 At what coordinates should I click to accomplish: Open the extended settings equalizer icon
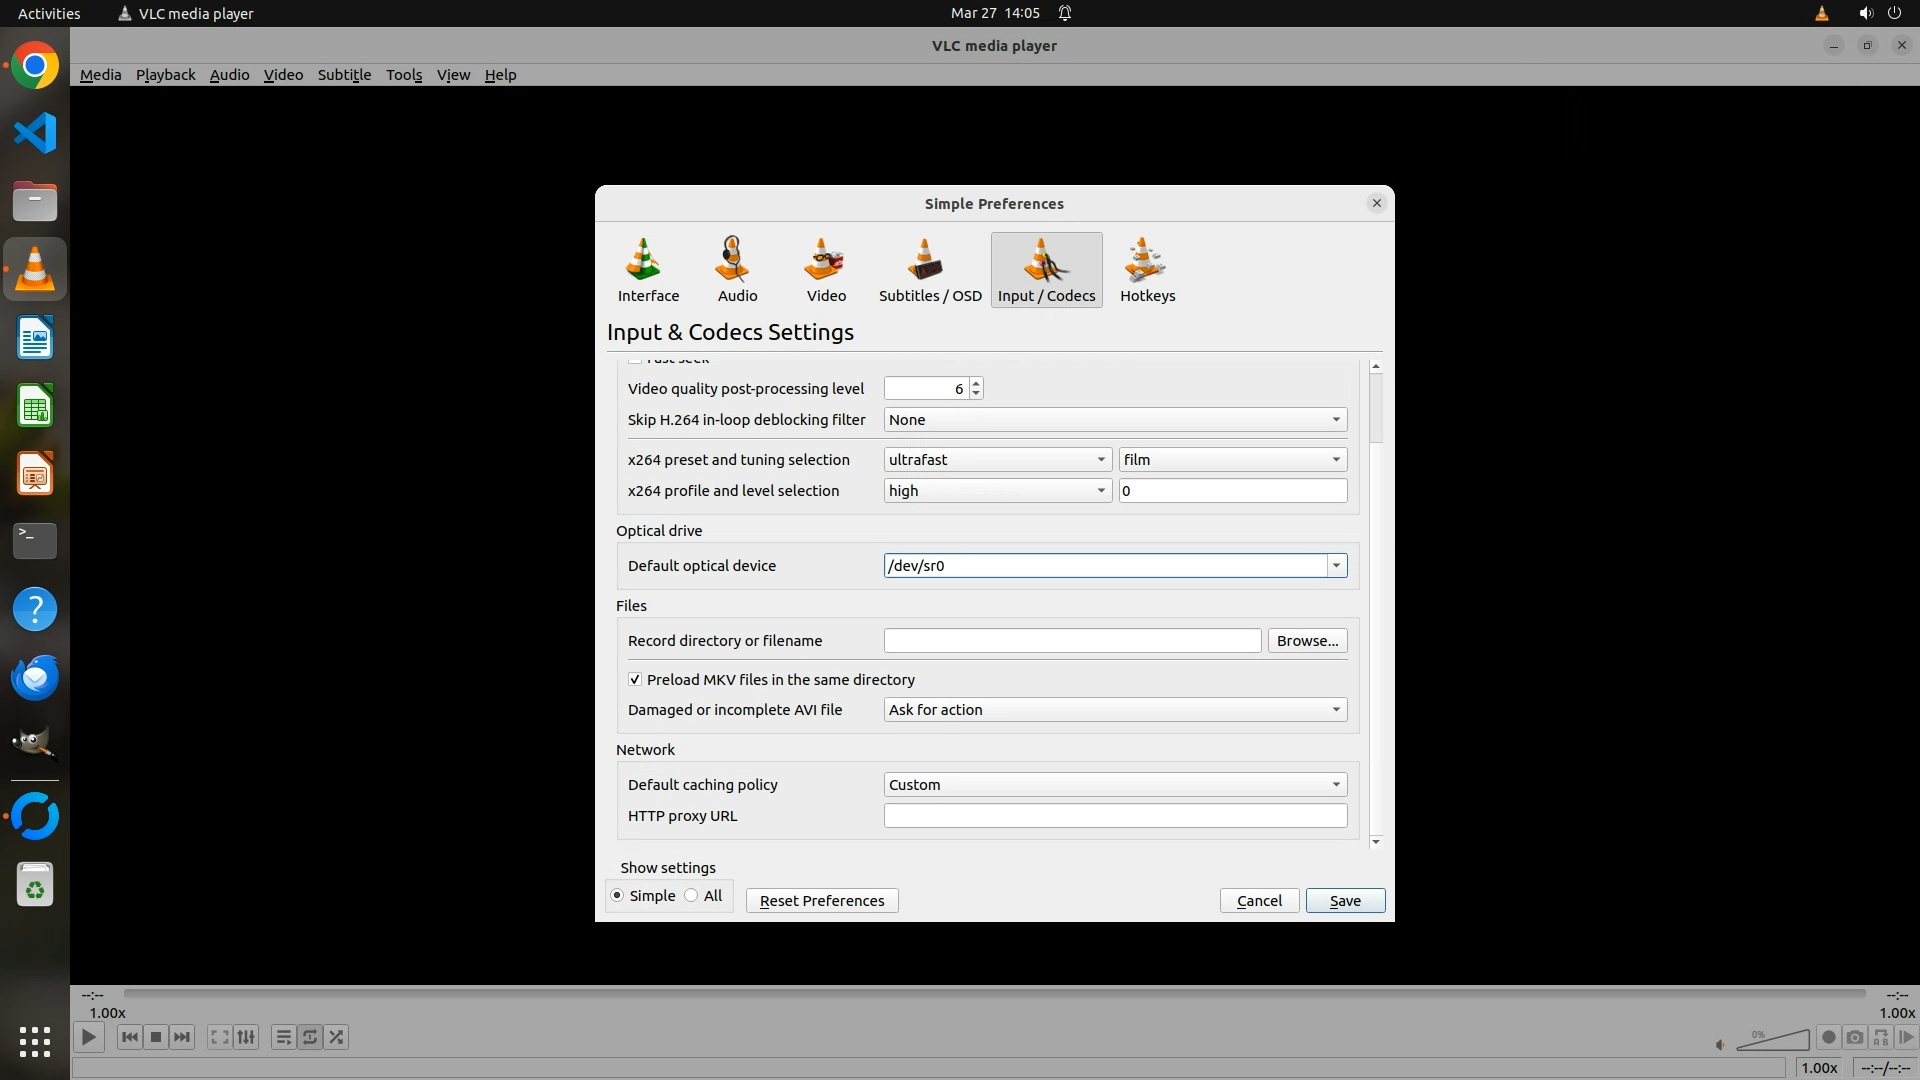click(246, 1037)
